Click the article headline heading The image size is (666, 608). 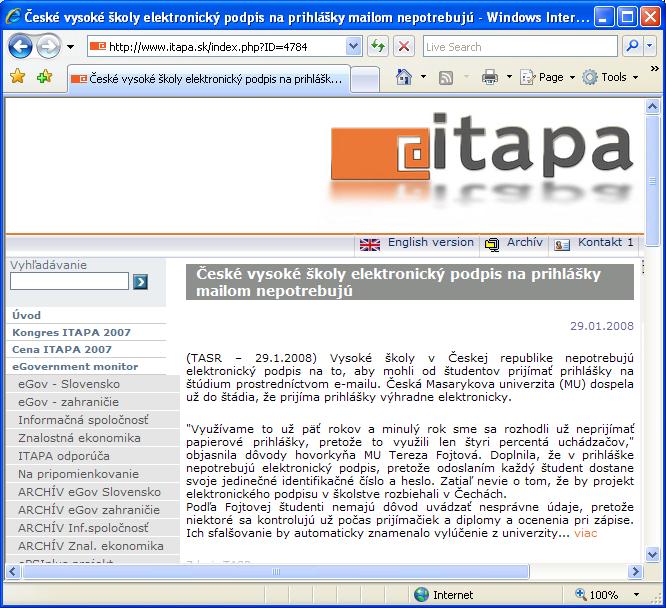click(410, 282)
